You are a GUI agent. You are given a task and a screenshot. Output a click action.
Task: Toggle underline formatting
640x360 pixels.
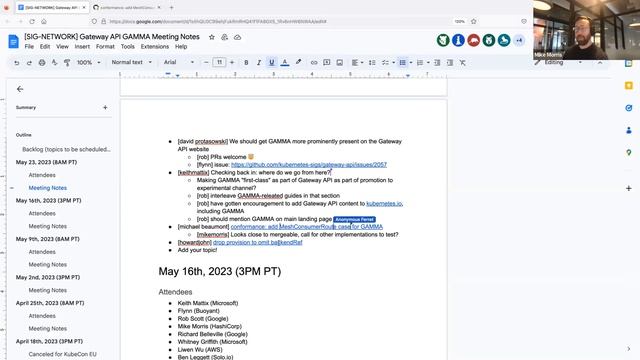[271, 63]
